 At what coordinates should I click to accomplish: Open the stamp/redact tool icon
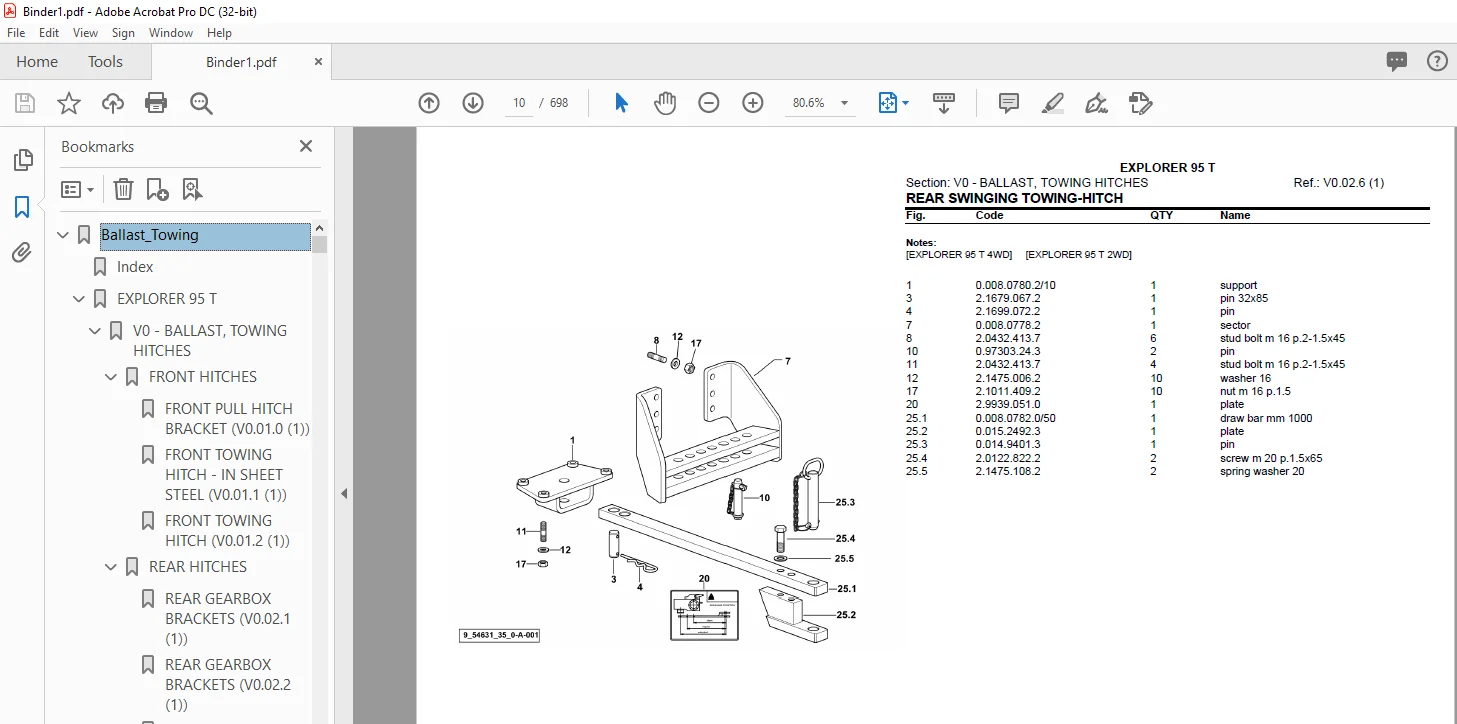coord(1141,103)
